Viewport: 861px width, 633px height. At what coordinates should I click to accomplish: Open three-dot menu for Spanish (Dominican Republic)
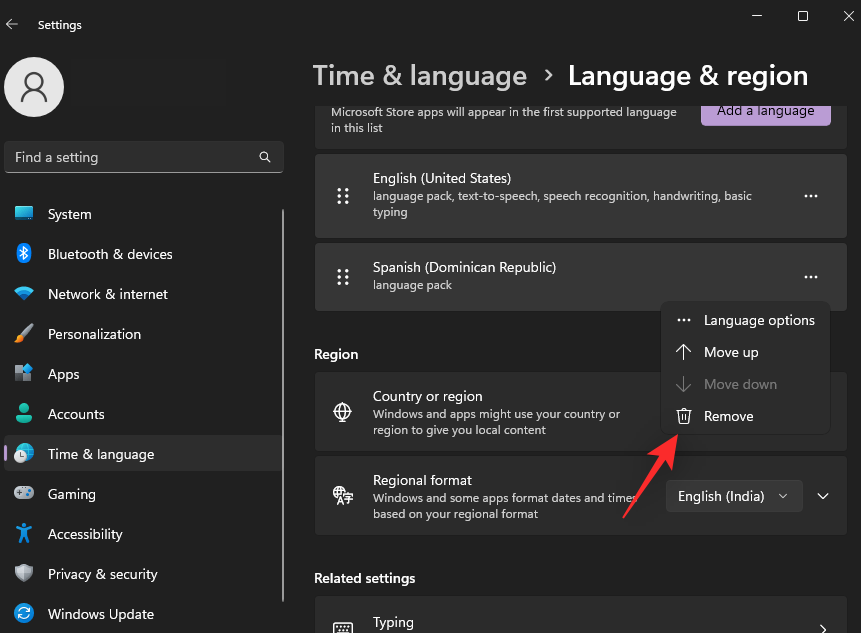click(810, 277)
